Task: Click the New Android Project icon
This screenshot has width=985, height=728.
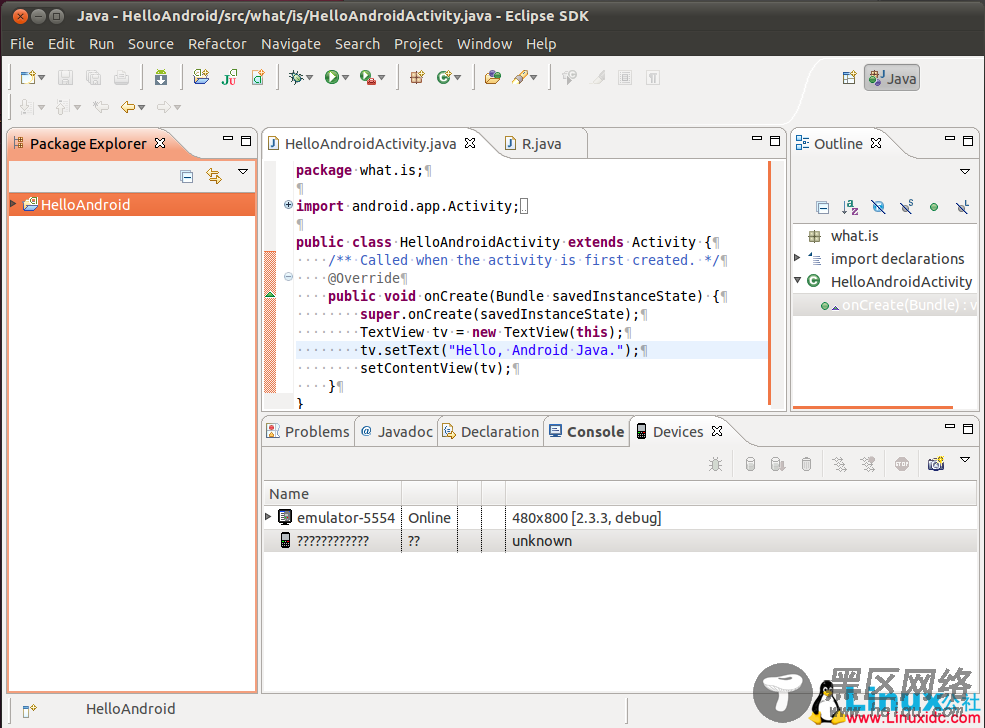Action: [x=201, y=77]
